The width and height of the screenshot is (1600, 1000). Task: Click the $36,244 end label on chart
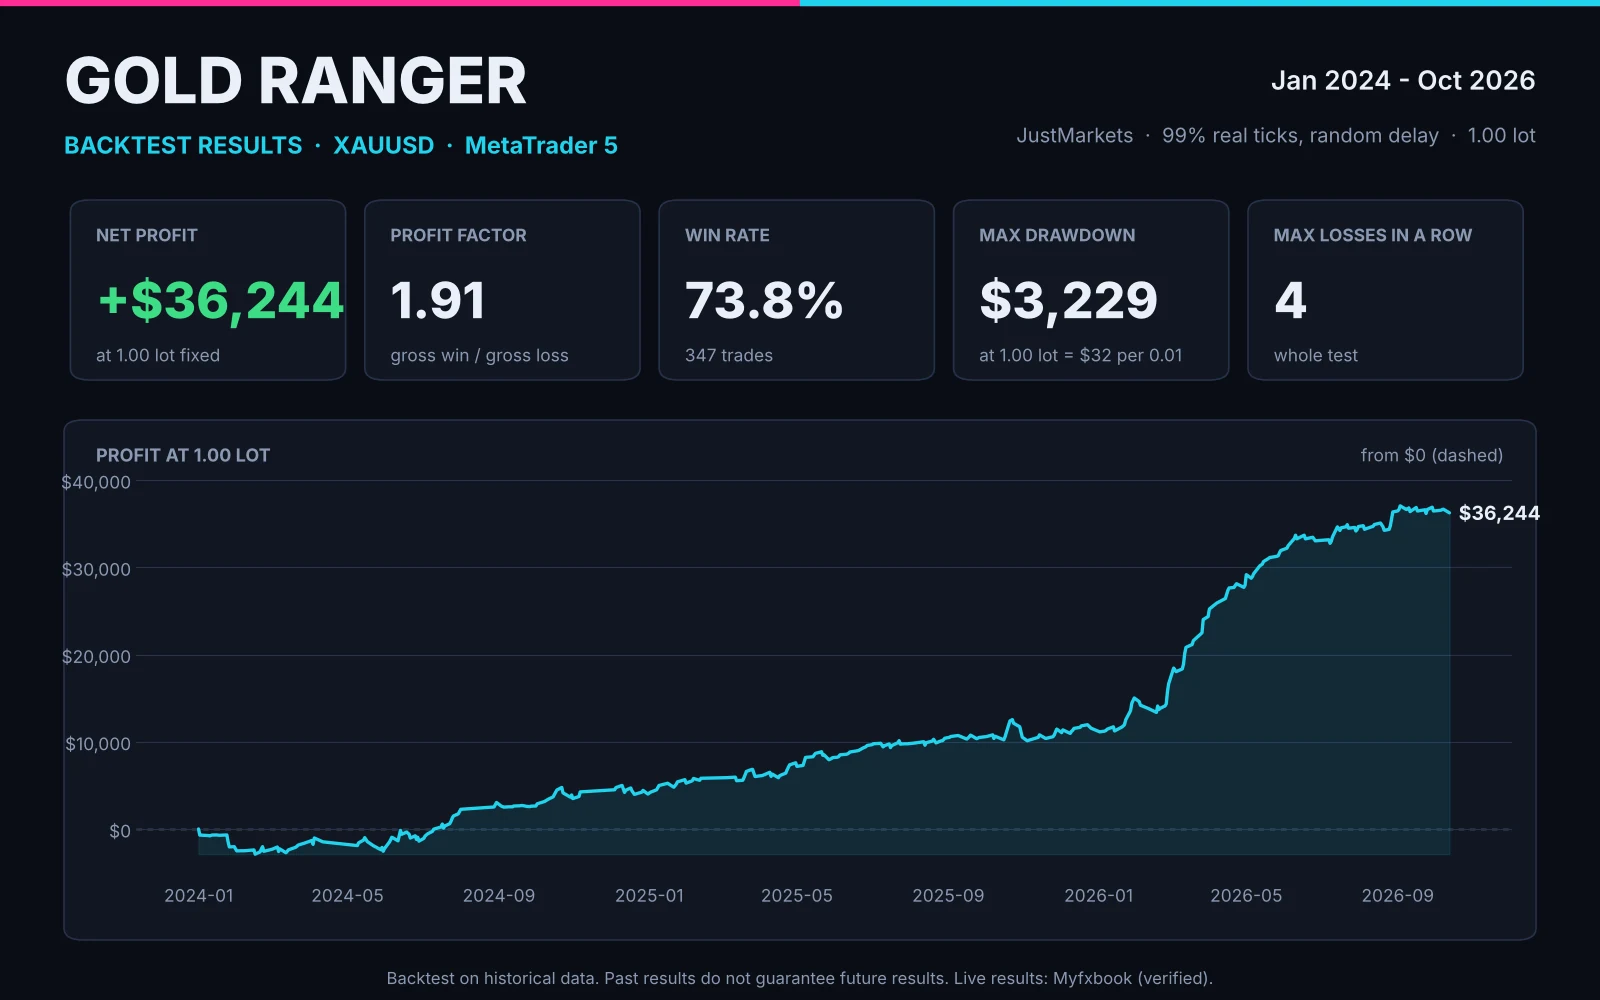(x=1499, y=513)
